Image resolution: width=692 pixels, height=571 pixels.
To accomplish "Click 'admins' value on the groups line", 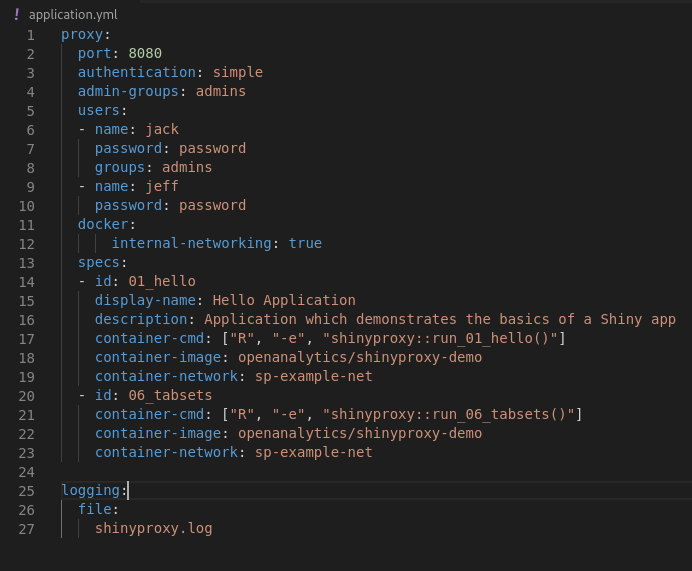I will tap(187, 167).
